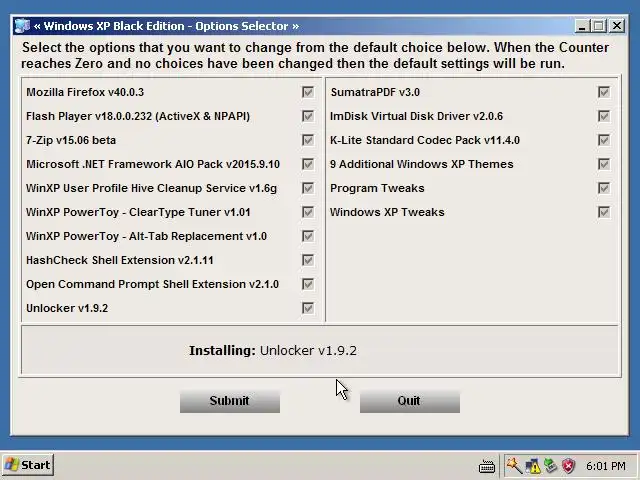The width and height of the screenshot is (640, 480).
Task: Click the key-shaped tray icon
Action: (x=514, y=465)
